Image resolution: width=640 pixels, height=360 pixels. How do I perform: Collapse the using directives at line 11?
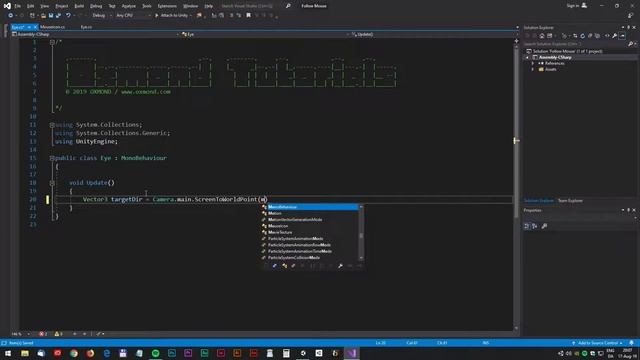coord(52,125)
